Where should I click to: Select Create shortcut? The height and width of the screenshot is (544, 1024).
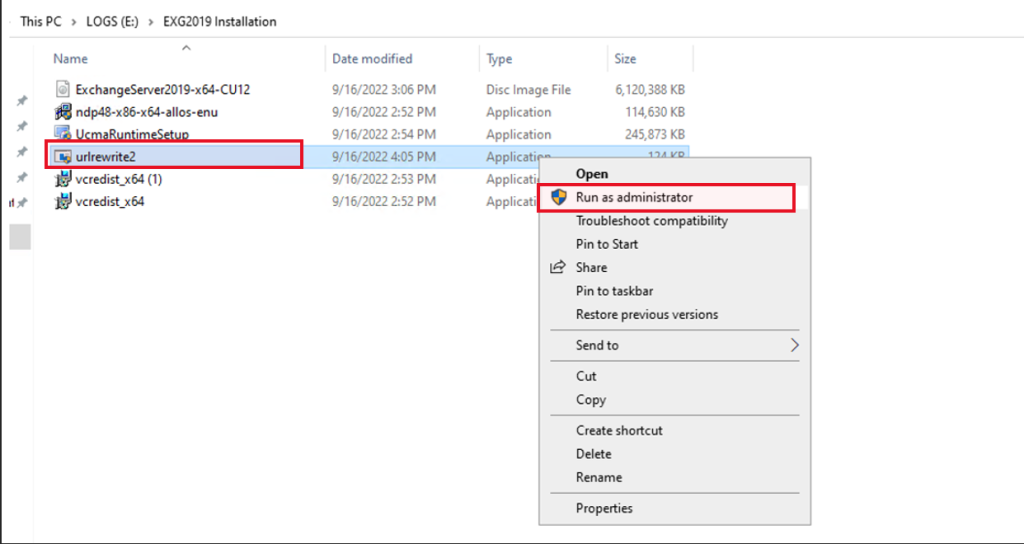tap(619, 430)
